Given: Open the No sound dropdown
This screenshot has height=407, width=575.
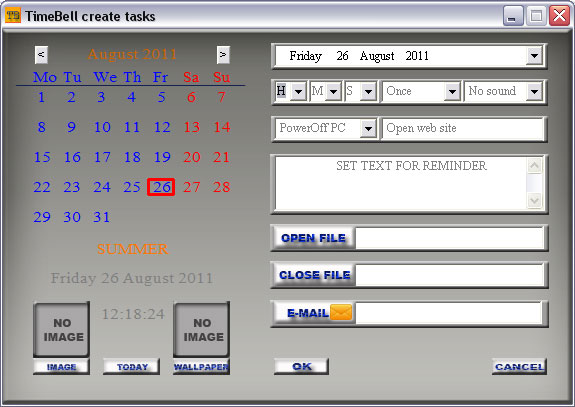Looking at the screenshot, I should coord(534,91).
